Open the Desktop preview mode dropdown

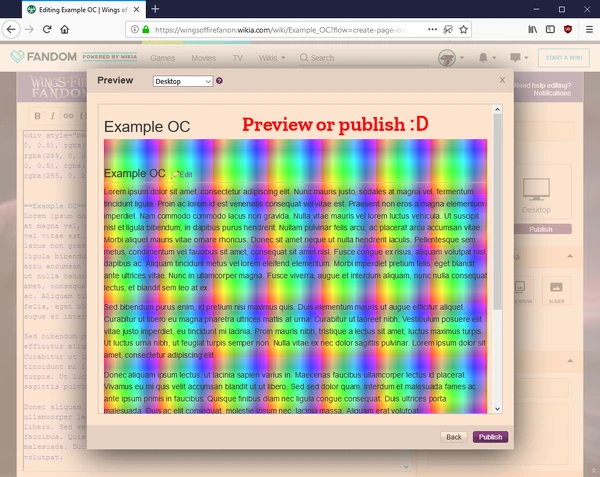click(183, 81)
